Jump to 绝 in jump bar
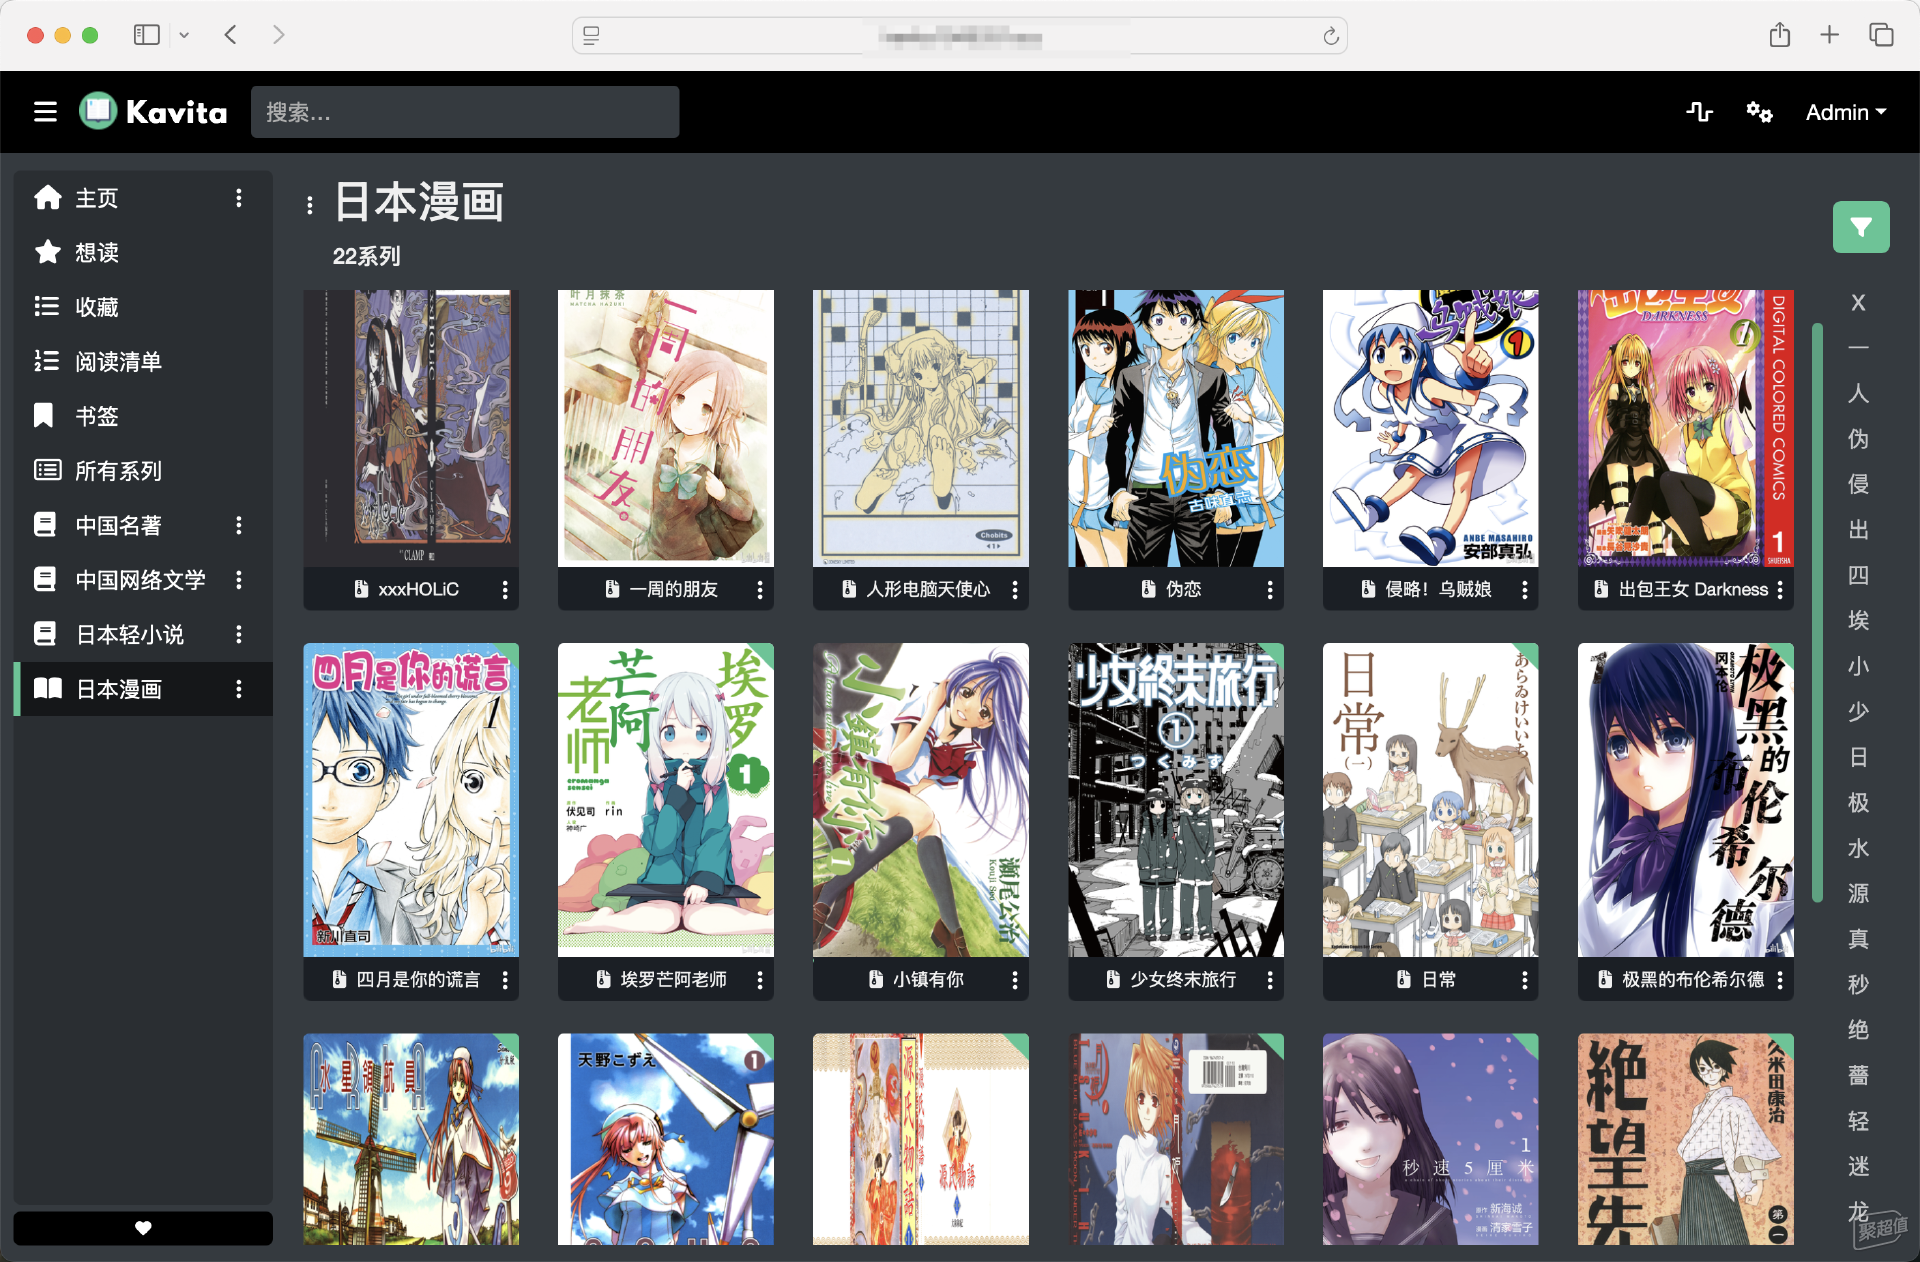Image resolution: width=1920 pixels, height=1262 pixels. [1858, 1030]
